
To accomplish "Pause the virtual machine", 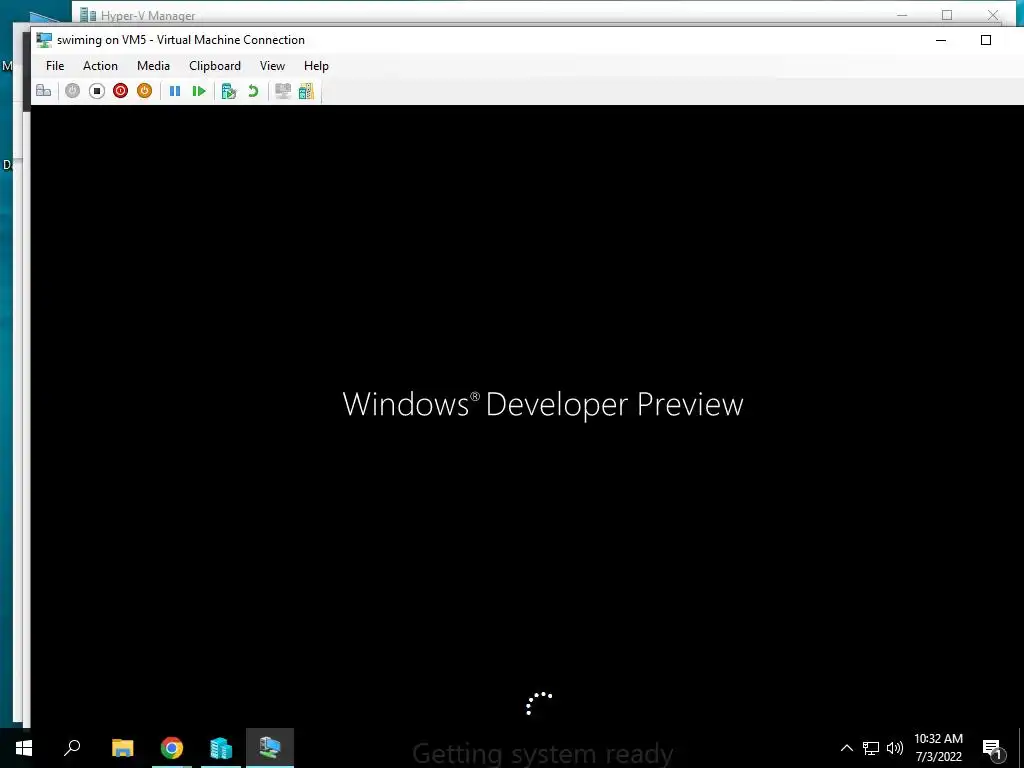I will pos(175,91).
